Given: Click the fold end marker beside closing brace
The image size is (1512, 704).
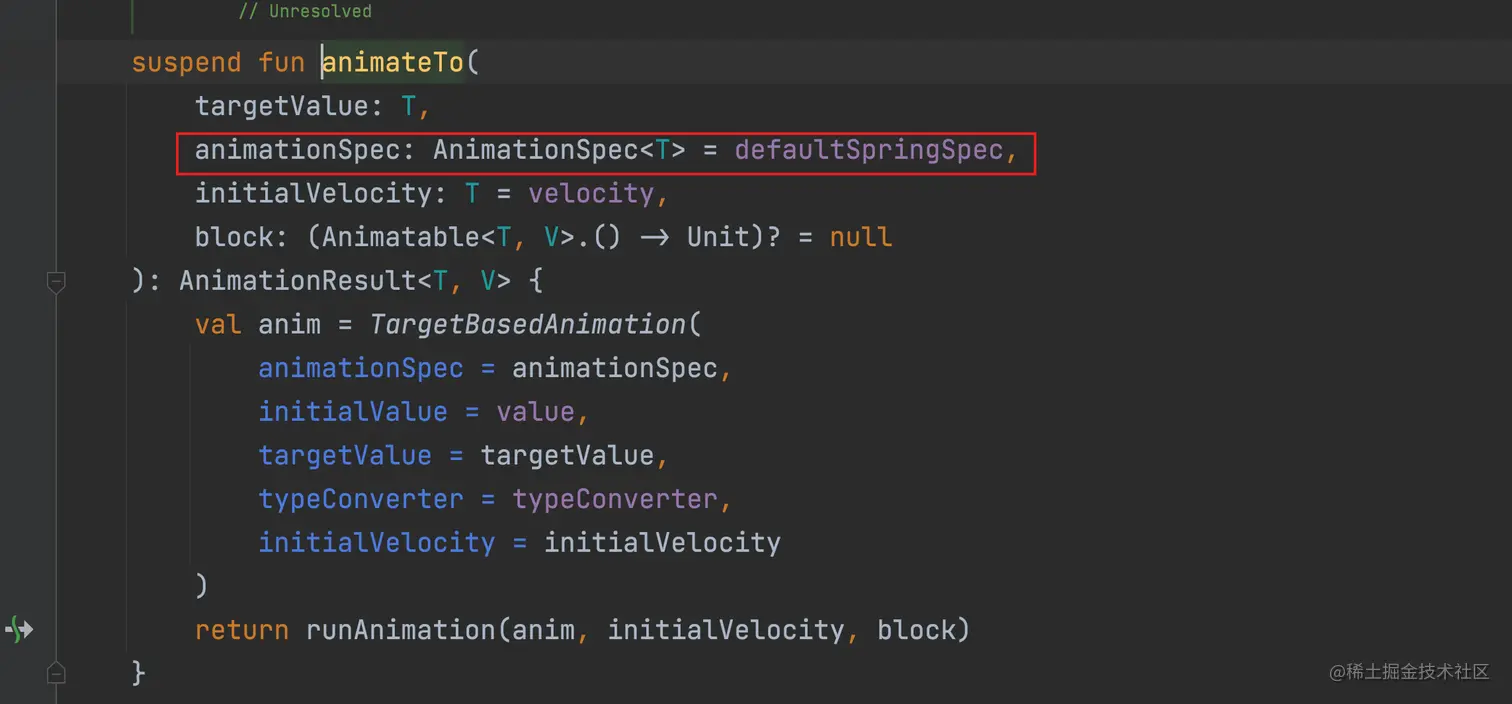Looking at the screenshot, I should (x=56, y=672).
